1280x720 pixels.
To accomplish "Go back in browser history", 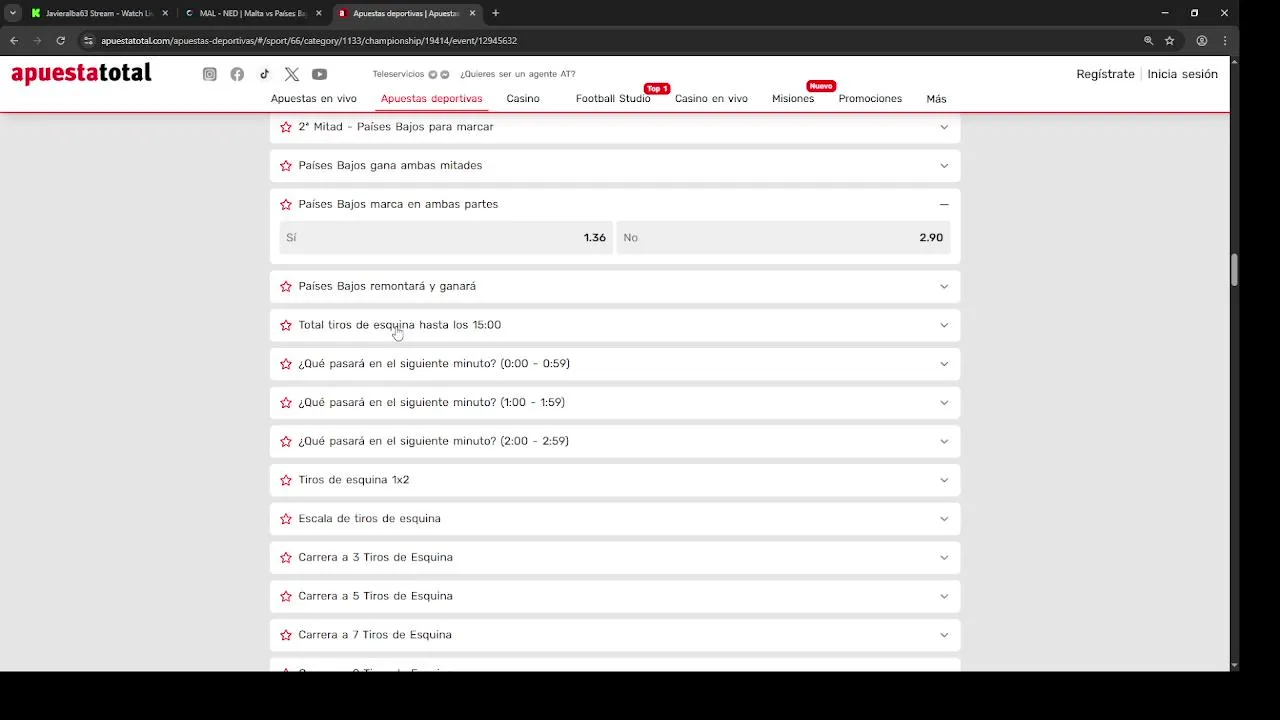I will 14,41.
